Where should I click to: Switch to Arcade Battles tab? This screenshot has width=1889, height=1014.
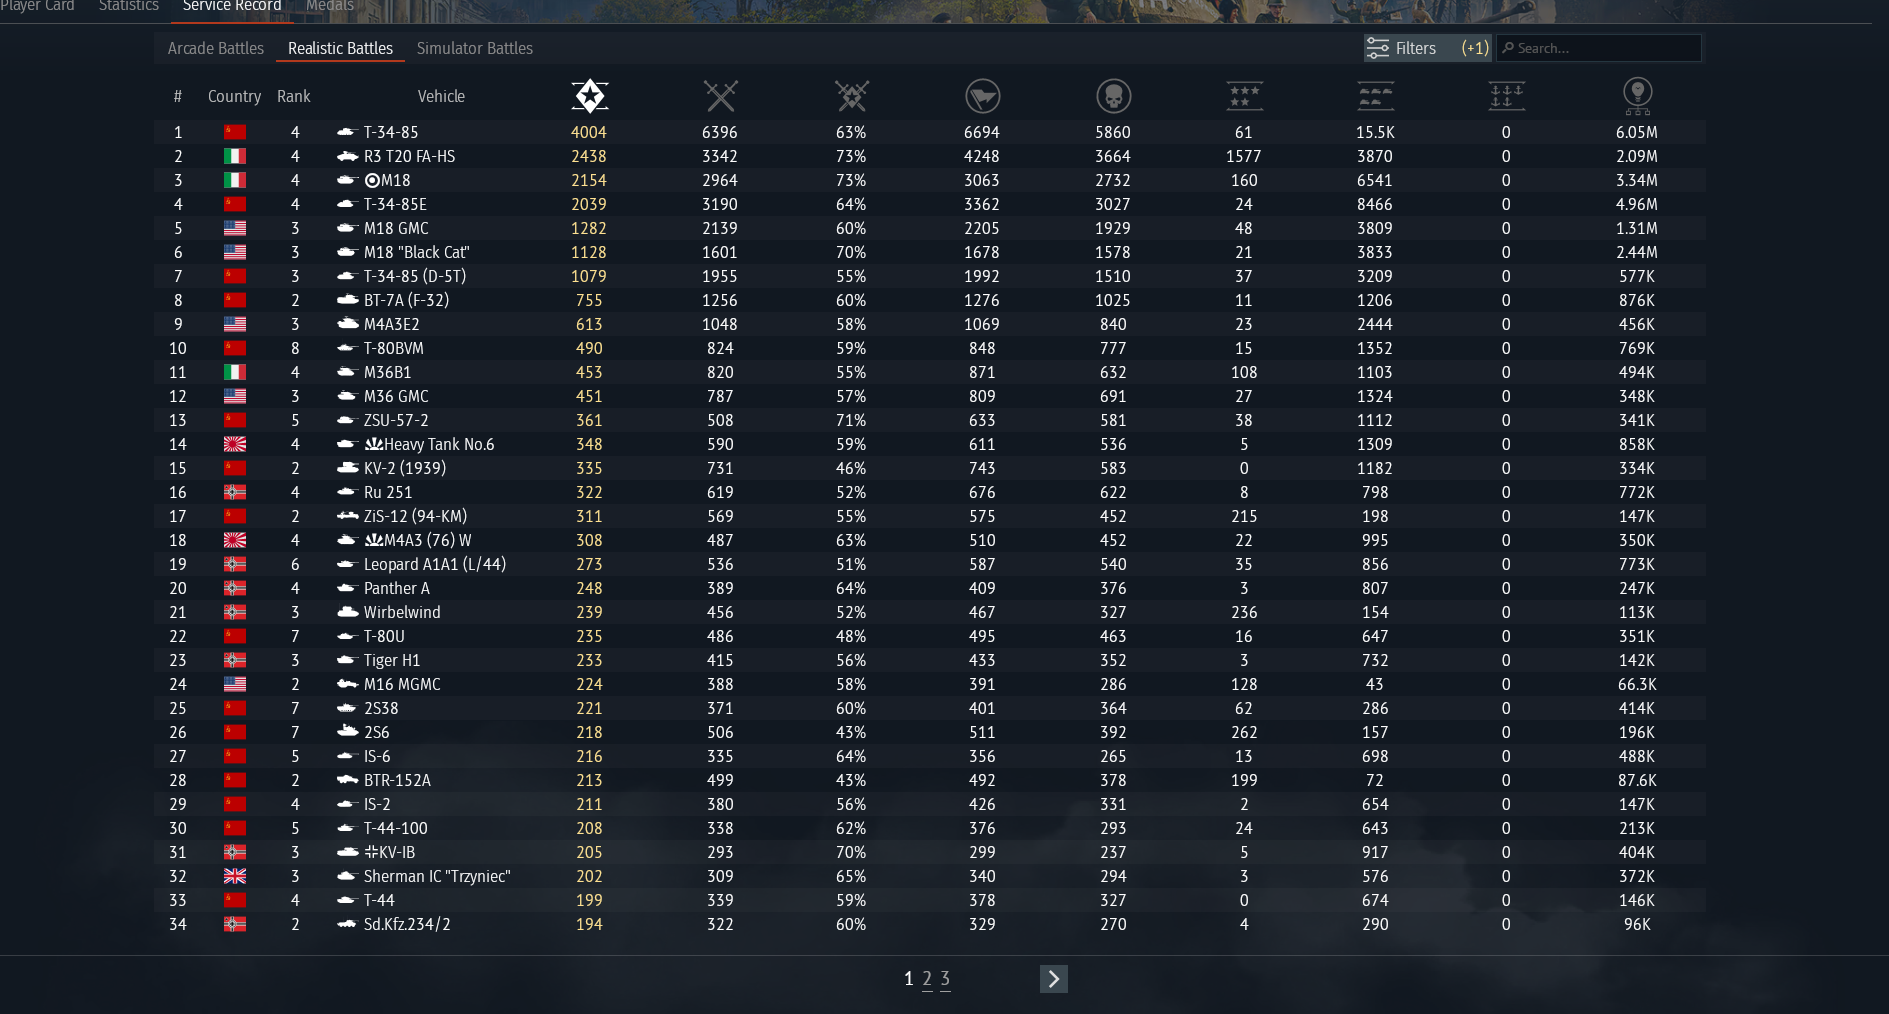tap(216, 48)
